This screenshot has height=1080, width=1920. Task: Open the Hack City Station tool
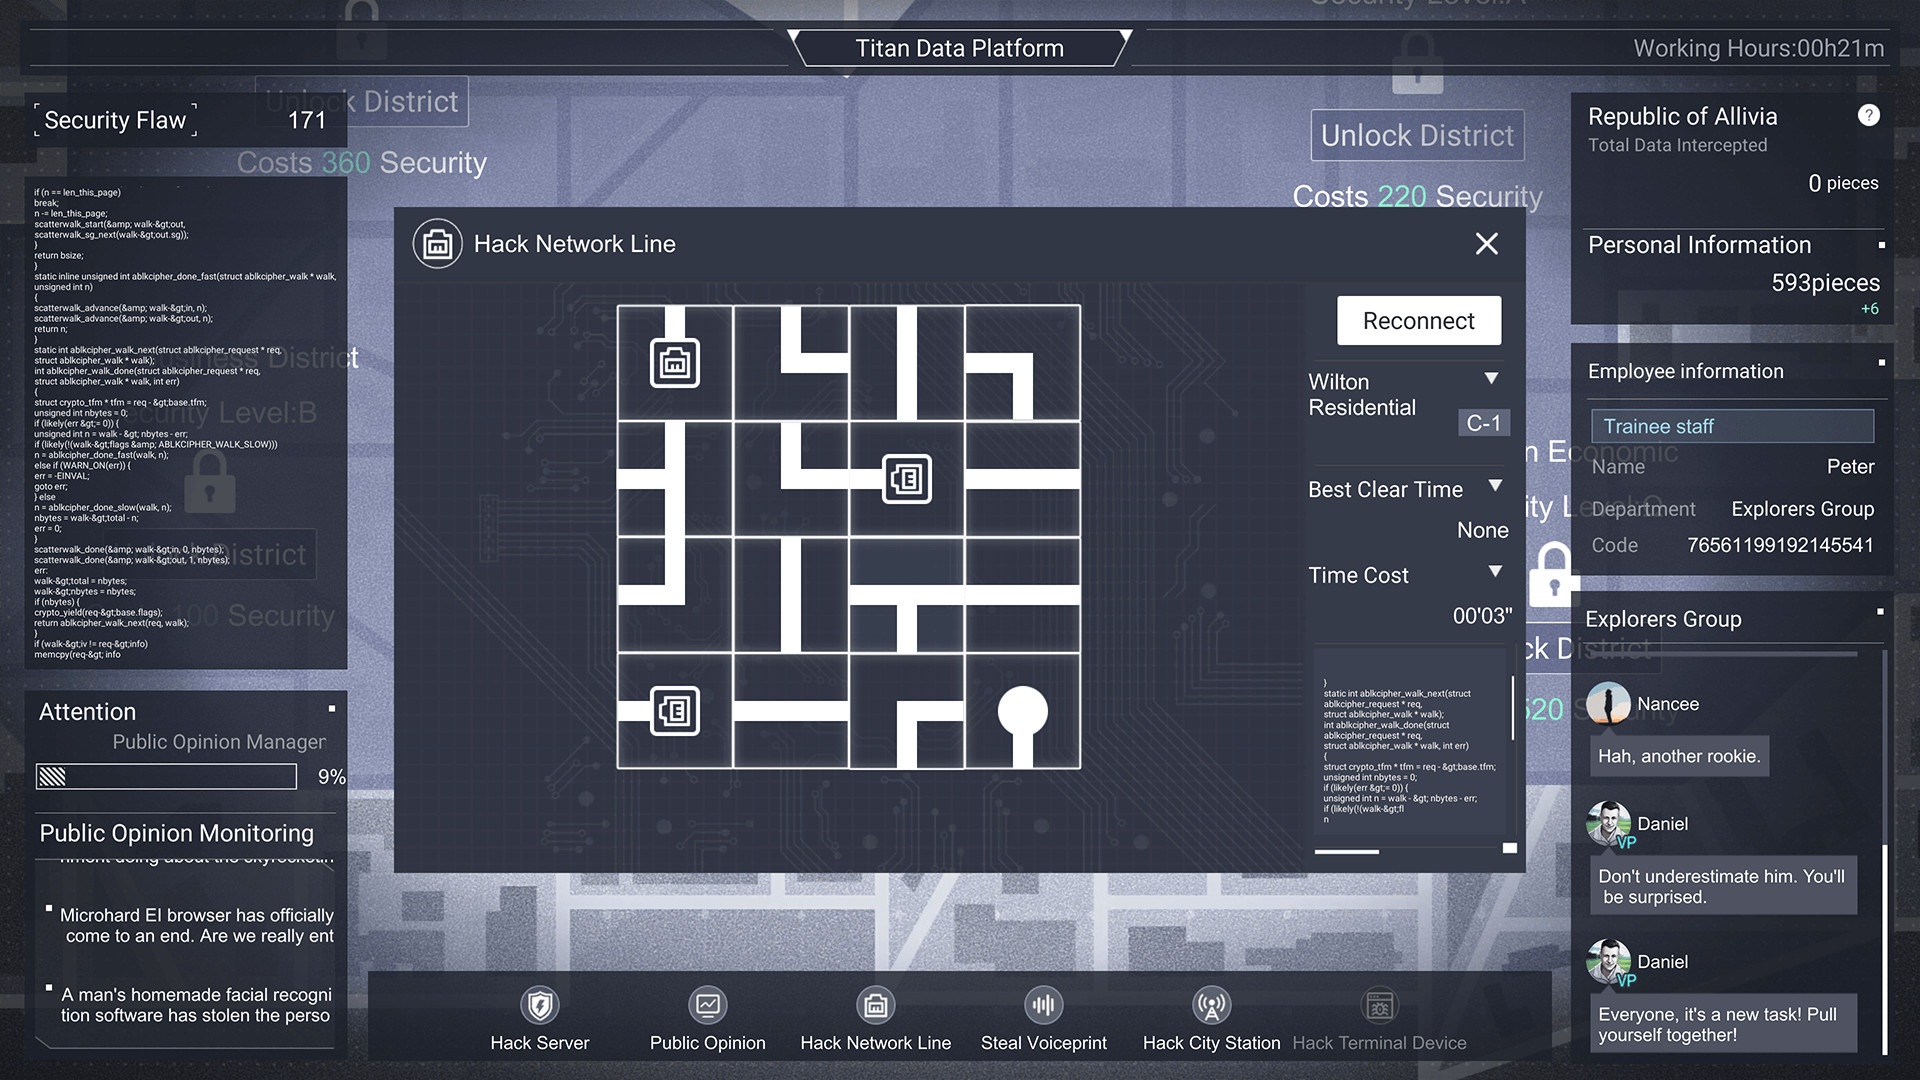1211,1006
